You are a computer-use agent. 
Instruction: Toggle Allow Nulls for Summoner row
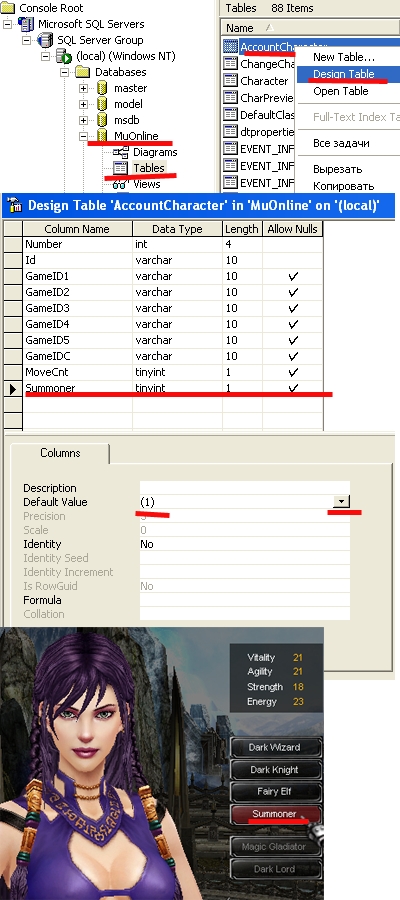[x=293, y=388]
